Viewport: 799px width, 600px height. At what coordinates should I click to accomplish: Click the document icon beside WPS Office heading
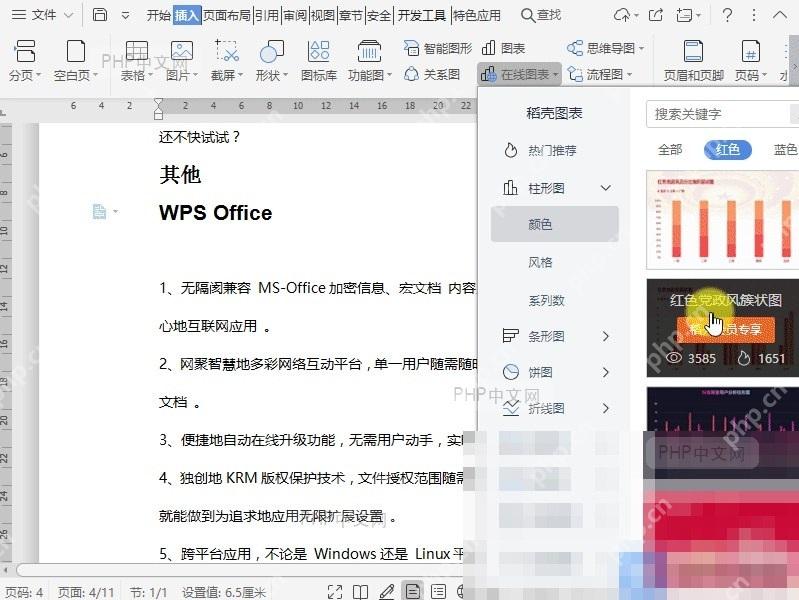tap(99, 211)
